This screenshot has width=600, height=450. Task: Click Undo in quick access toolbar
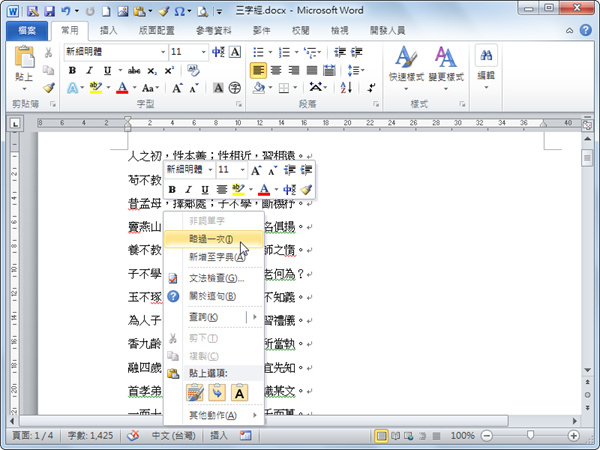(x=66, y=11)
